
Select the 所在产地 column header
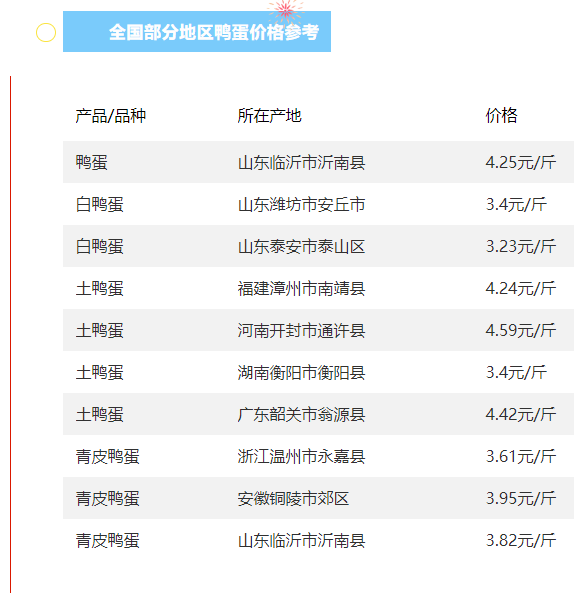tap(269, 116)
